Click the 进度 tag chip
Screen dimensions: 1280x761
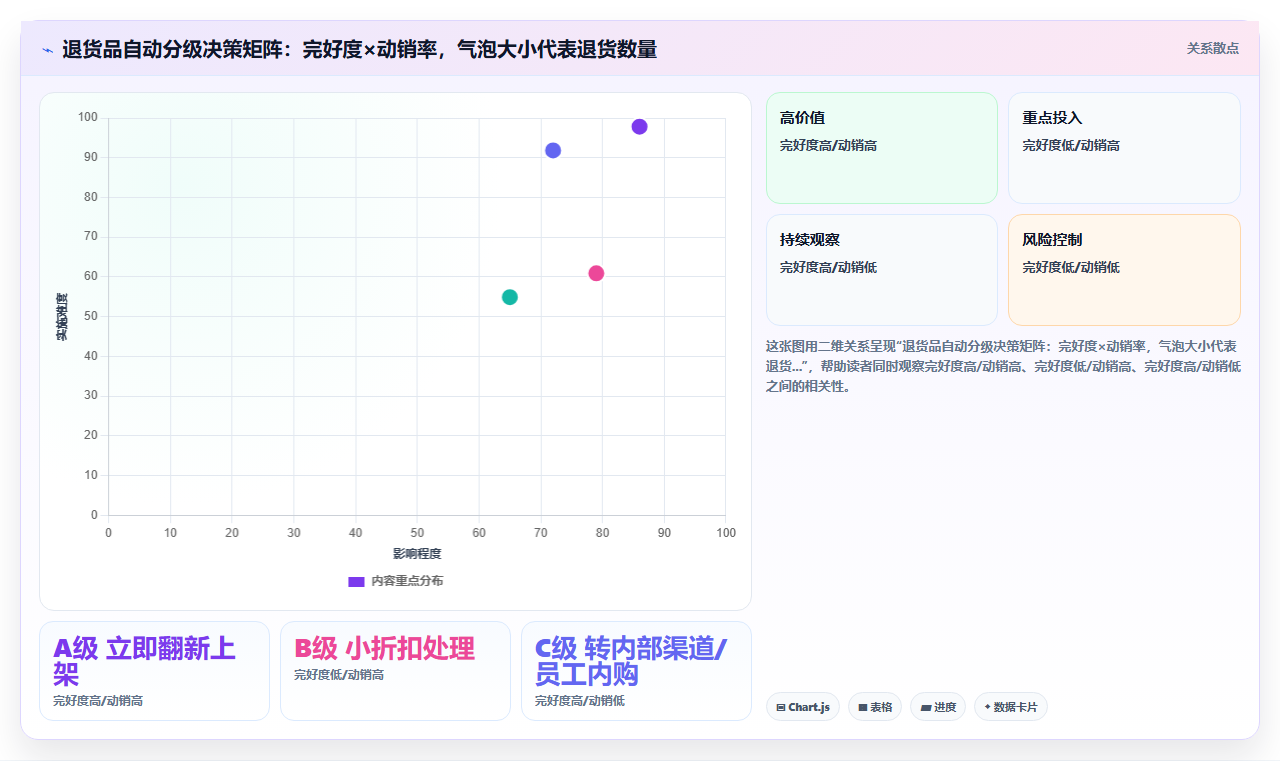click(x=938, y=707)
